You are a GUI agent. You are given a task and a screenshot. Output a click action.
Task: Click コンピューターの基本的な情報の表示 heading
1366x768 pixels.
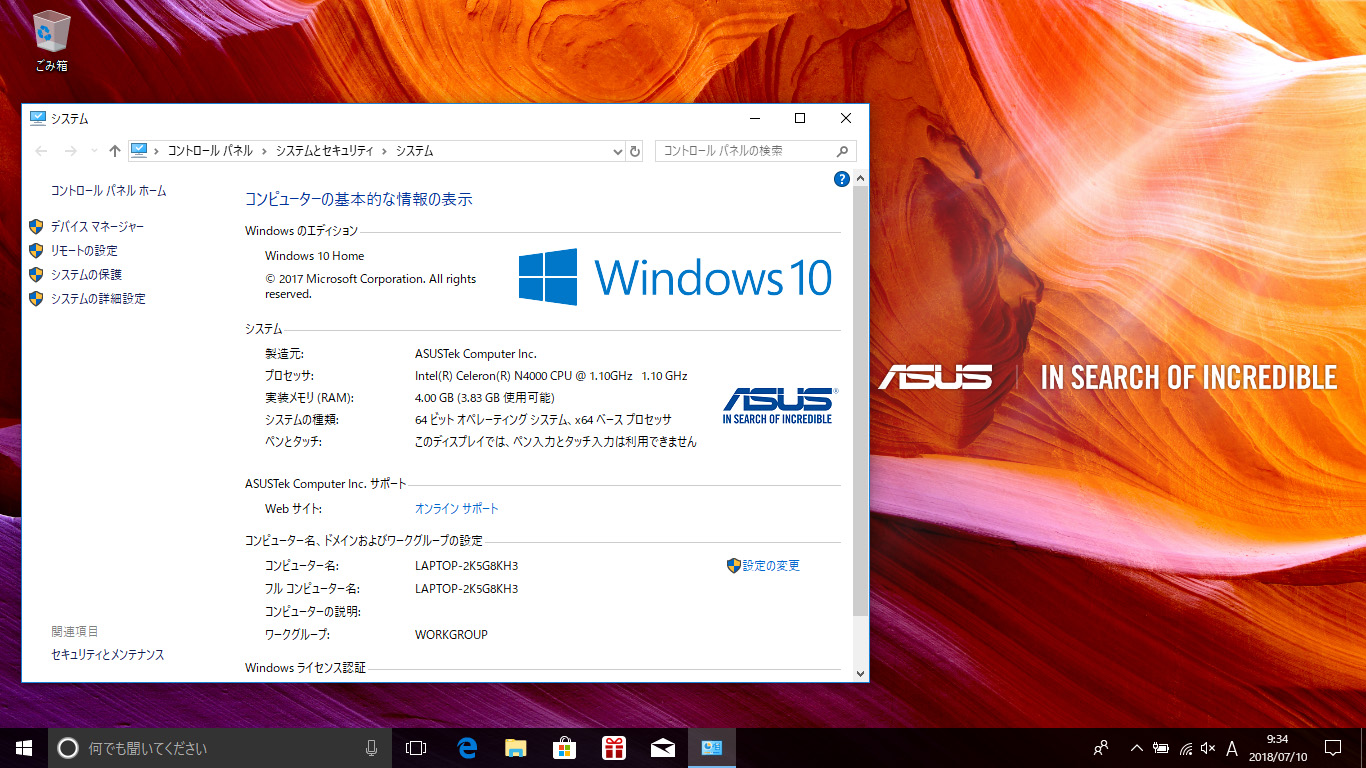(x=359, y=200)
